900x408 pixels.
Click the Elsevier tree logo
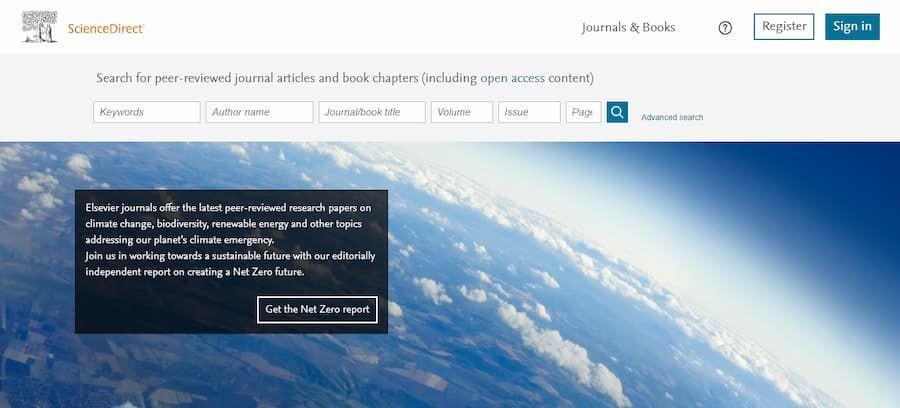[x=39, y=27]
